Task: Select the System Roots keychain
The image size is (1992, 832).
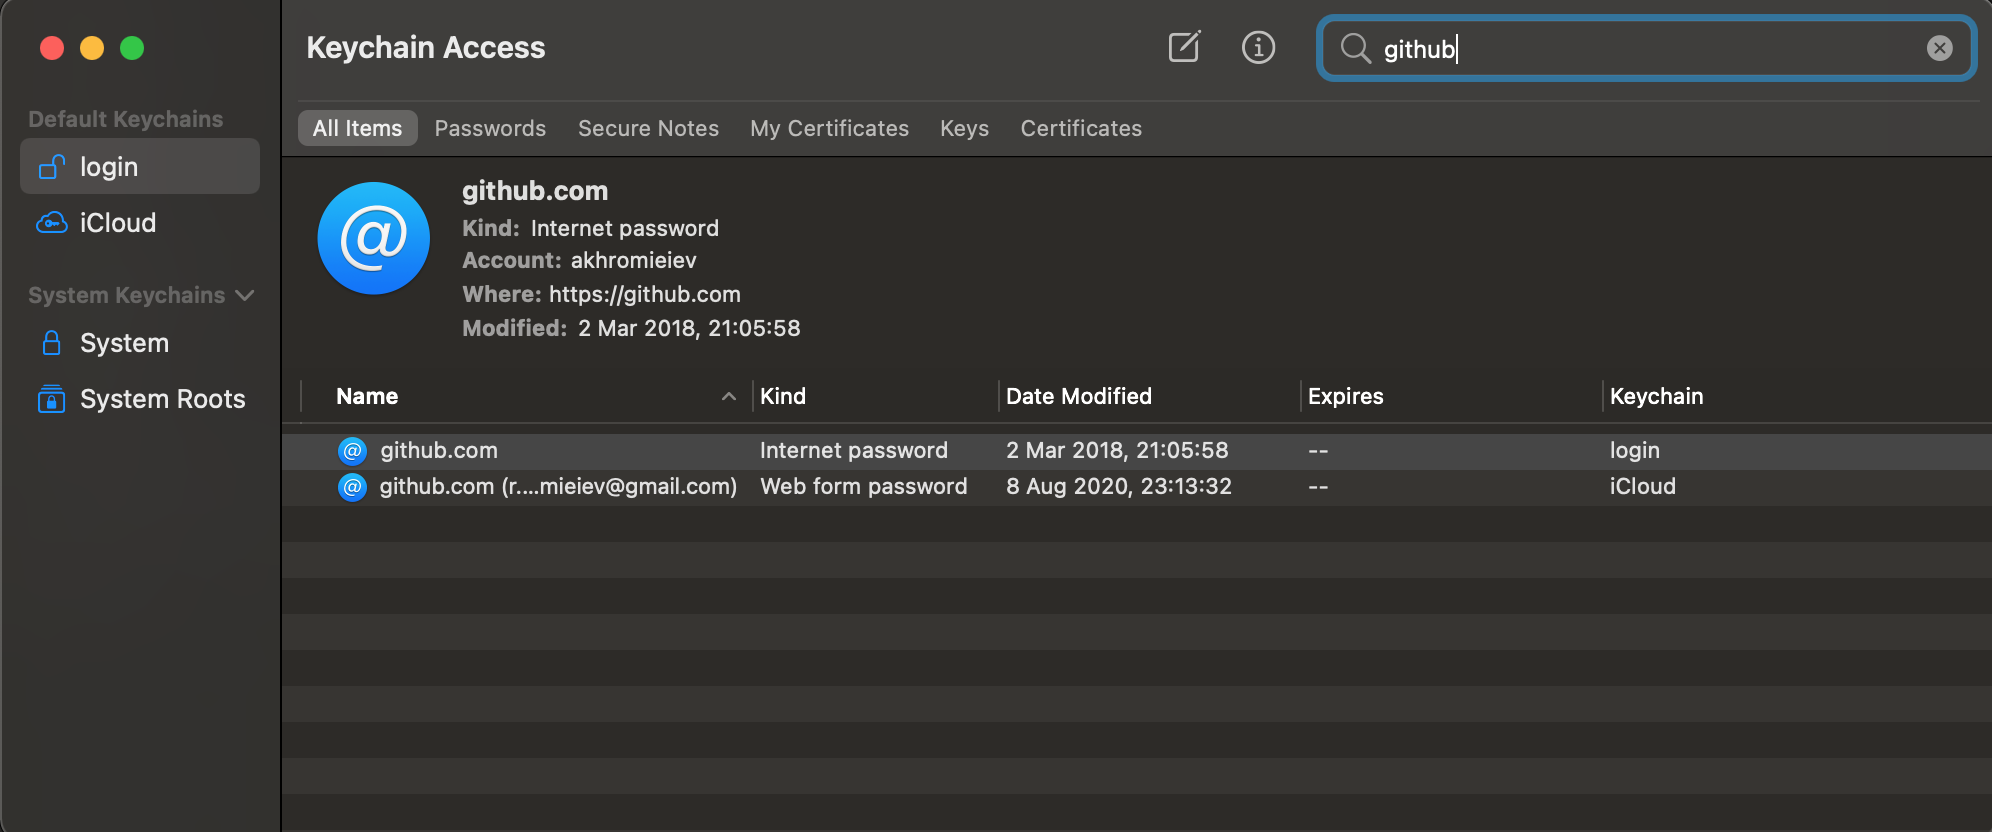Action: tap(140, 399)
